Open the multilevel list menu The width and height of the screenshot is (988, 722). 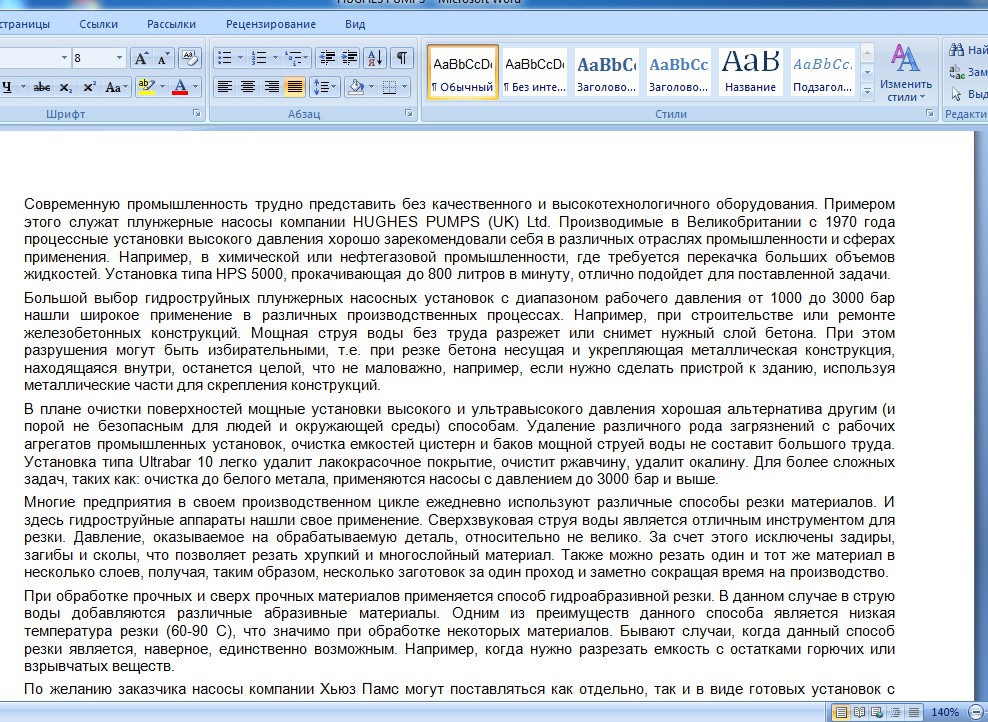click(x=296, y=59)
